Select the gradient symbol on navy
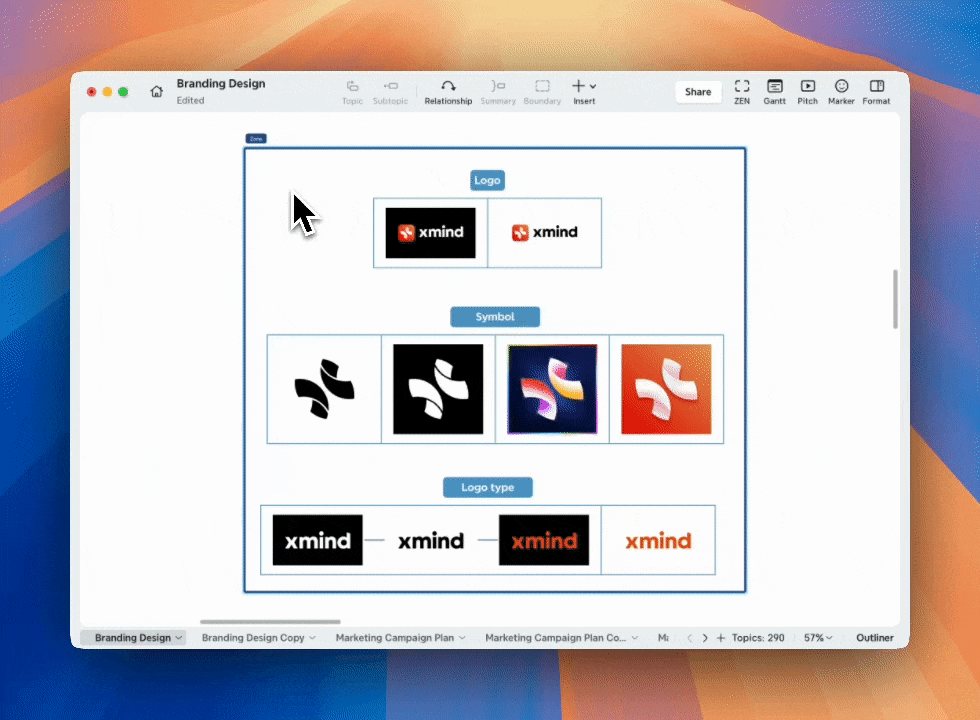 552,389
